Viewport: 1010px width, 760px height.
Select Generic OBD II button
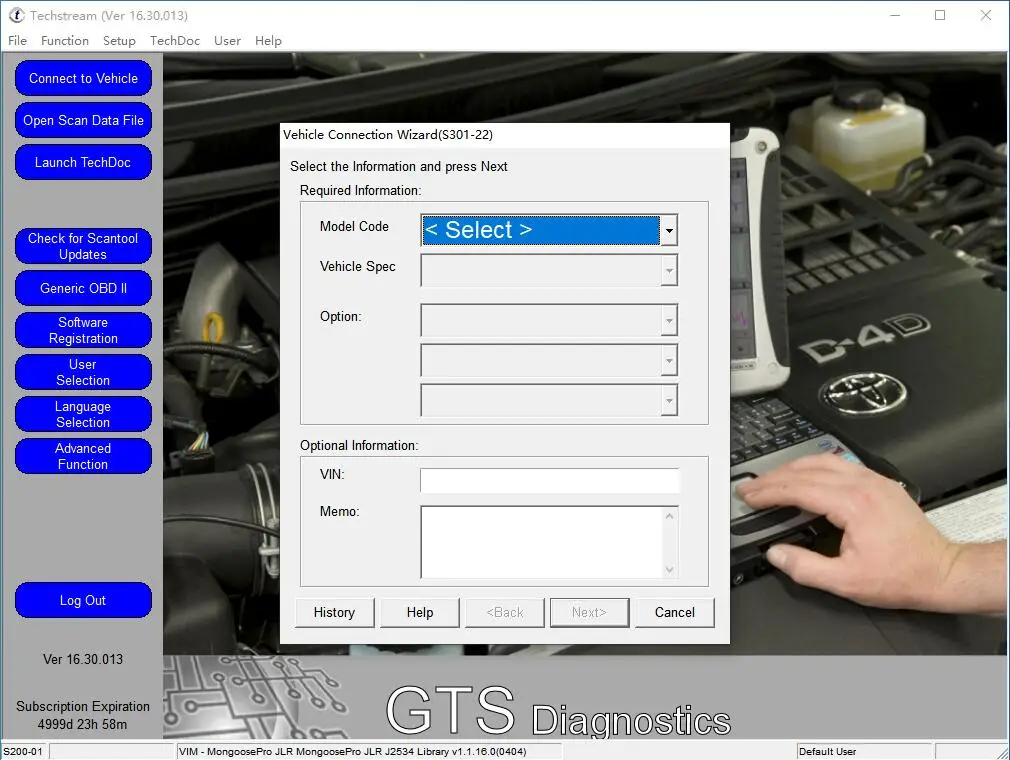click(83, 288)
